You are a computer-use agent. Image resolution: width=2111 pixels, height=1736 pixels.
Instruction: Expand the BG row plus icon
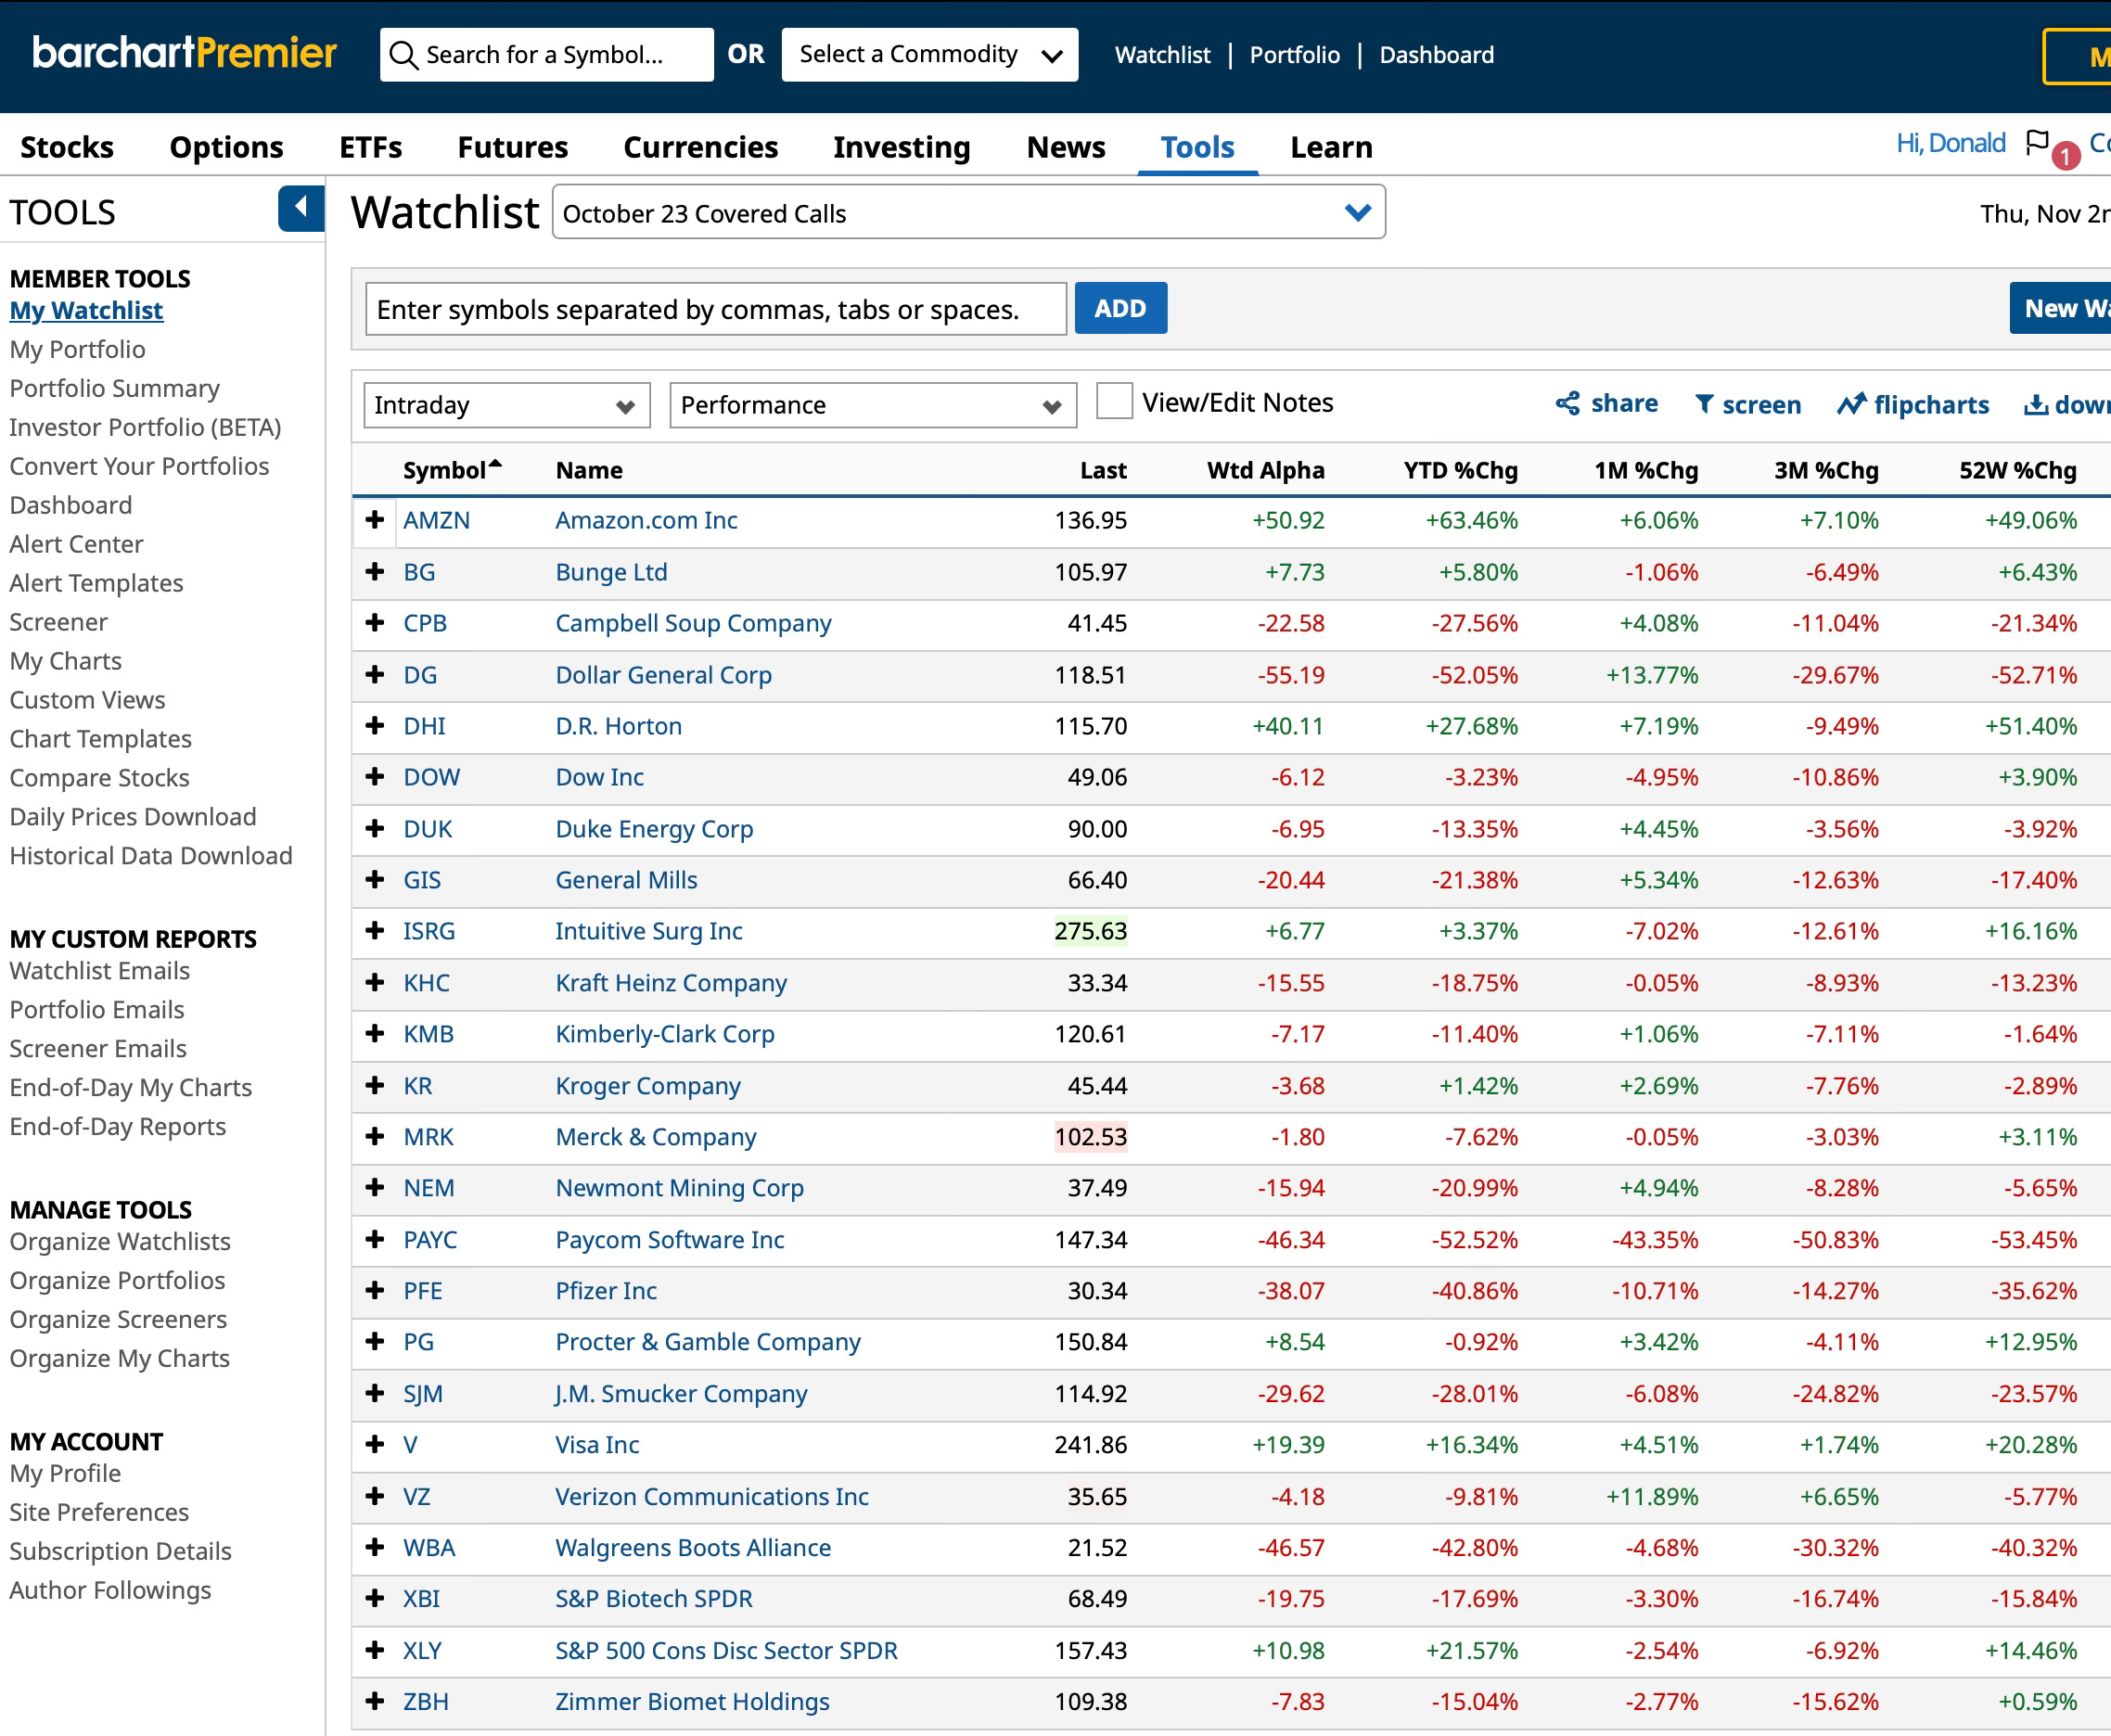click(375, 572)
